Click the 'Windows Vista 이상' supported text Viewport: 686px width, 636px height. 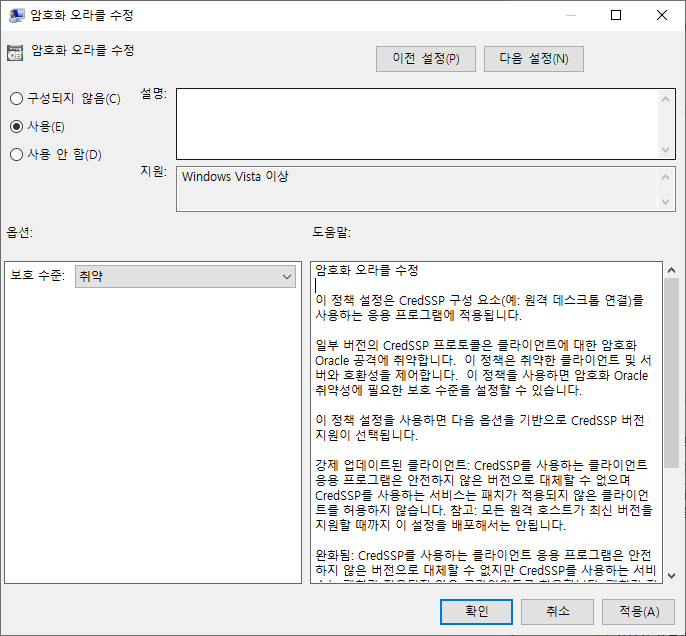coord(235,177)
